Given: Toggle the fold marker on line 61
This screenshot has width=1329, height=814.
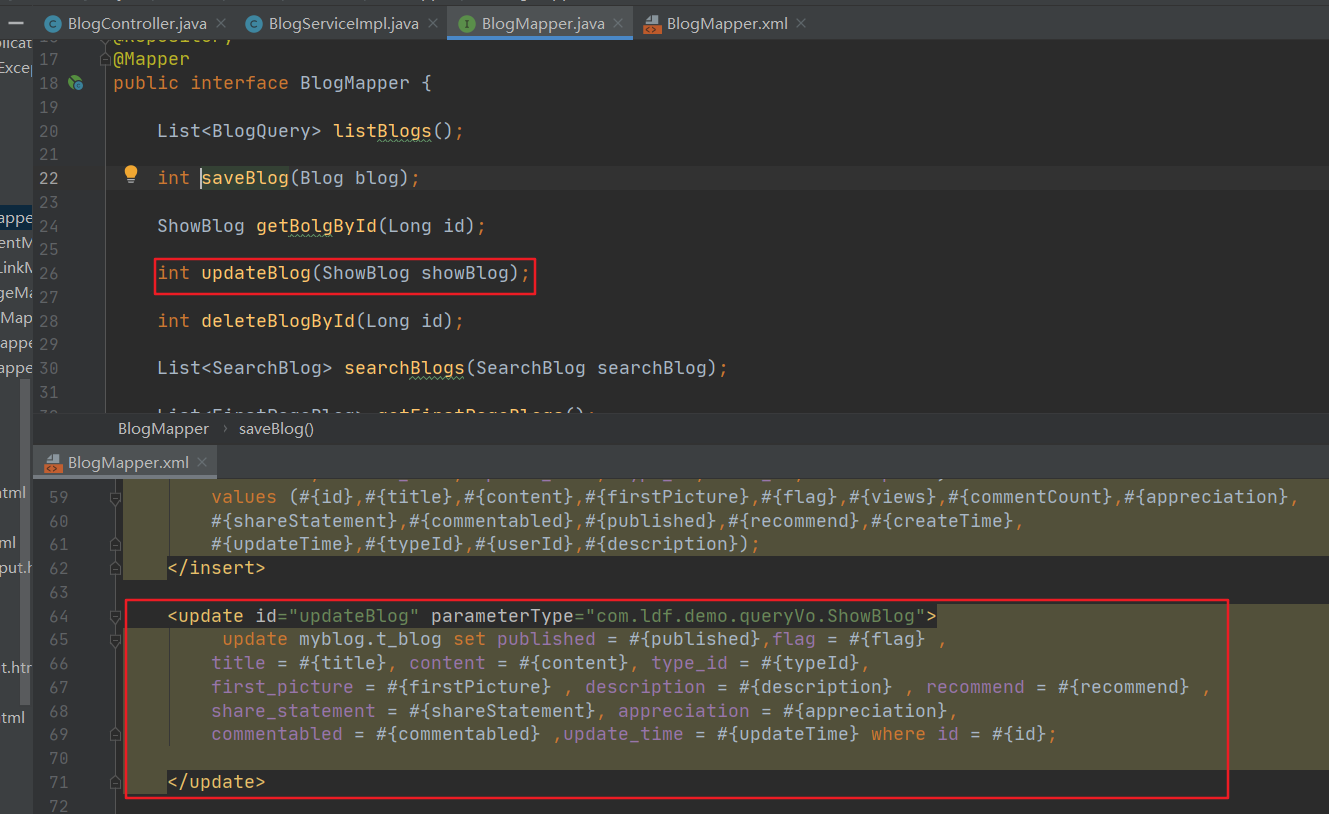Looking at the screenshot, I should click(116, 545).
